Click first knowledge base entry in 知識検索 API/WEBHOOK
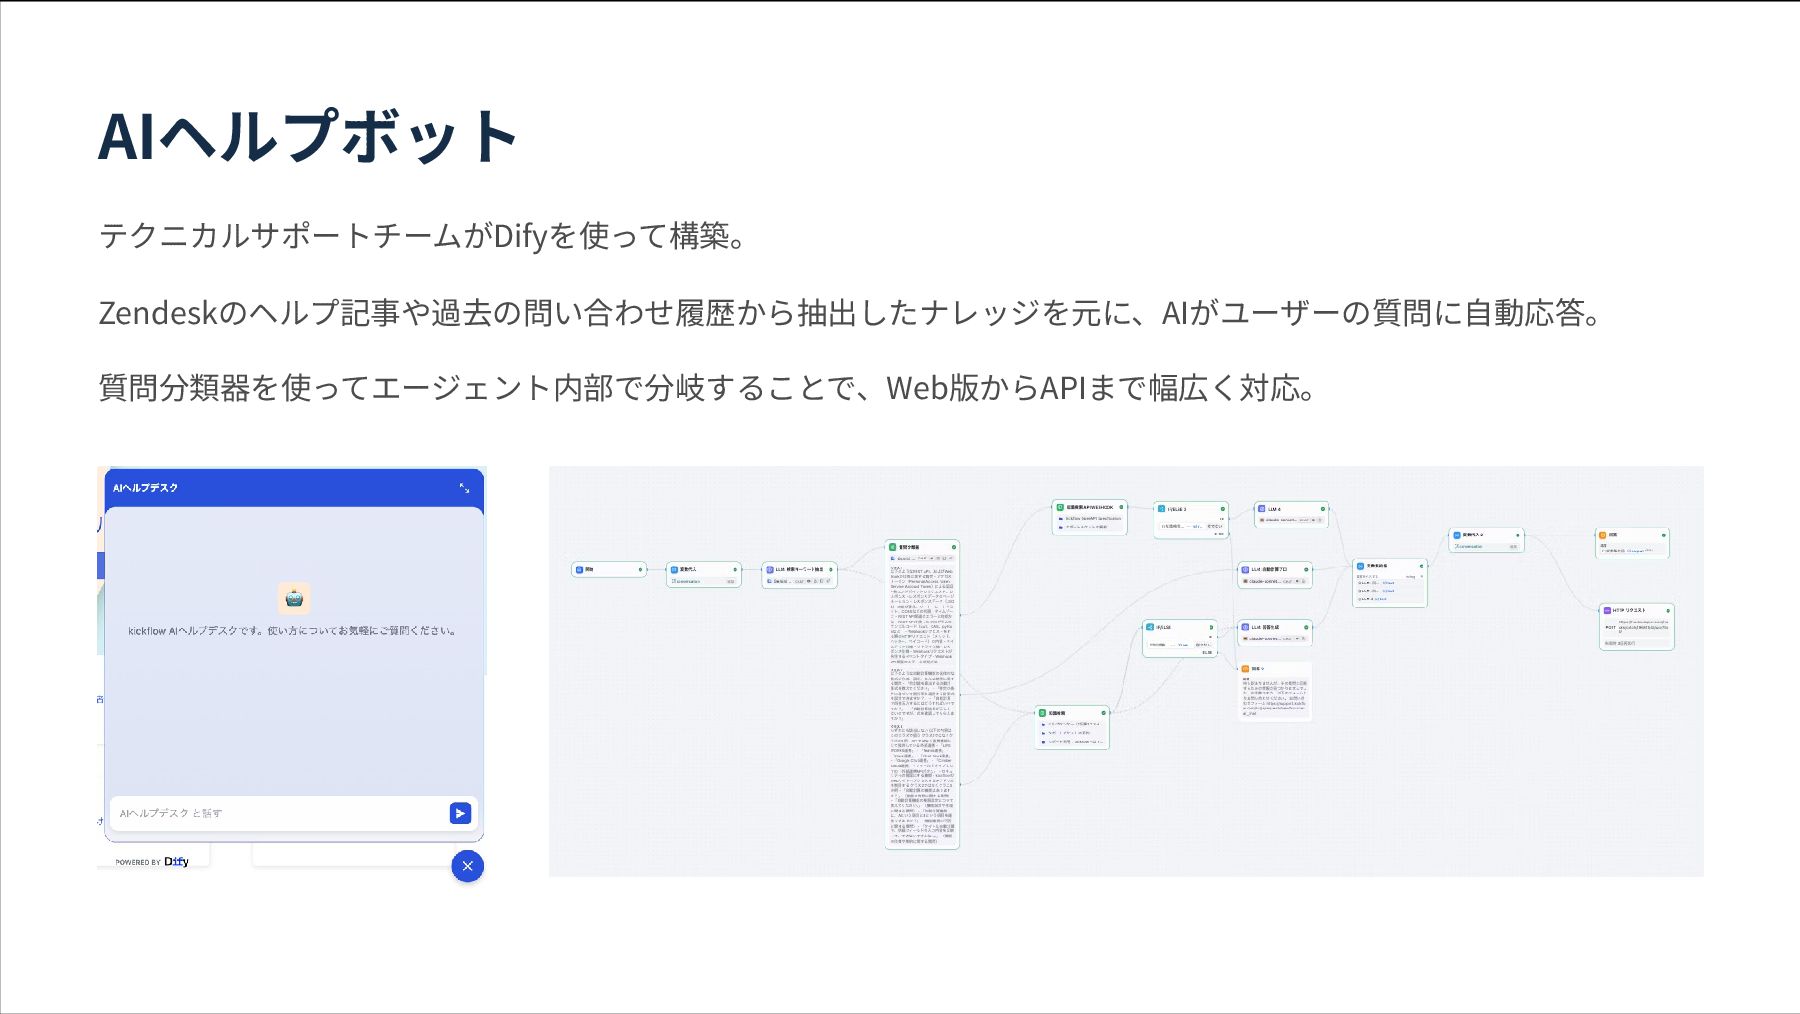The image size is (1800, 1014). [x=1092, y=519]
